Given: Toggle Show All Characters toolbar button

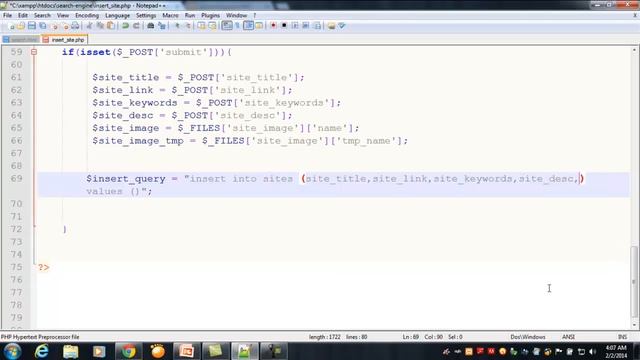Looking at the screenshot, I should 238,26.
